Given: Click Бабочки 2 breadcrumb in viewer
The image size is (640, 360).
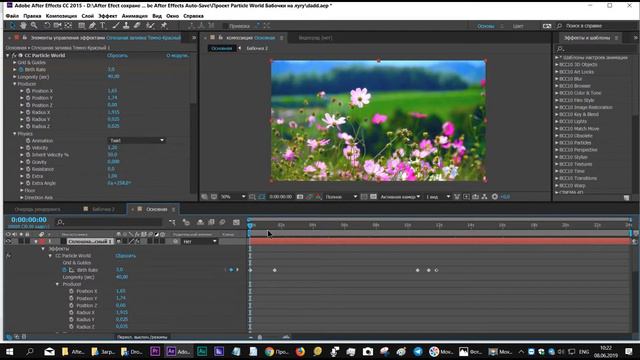Looking at the screenshot, I should [257, 48].
